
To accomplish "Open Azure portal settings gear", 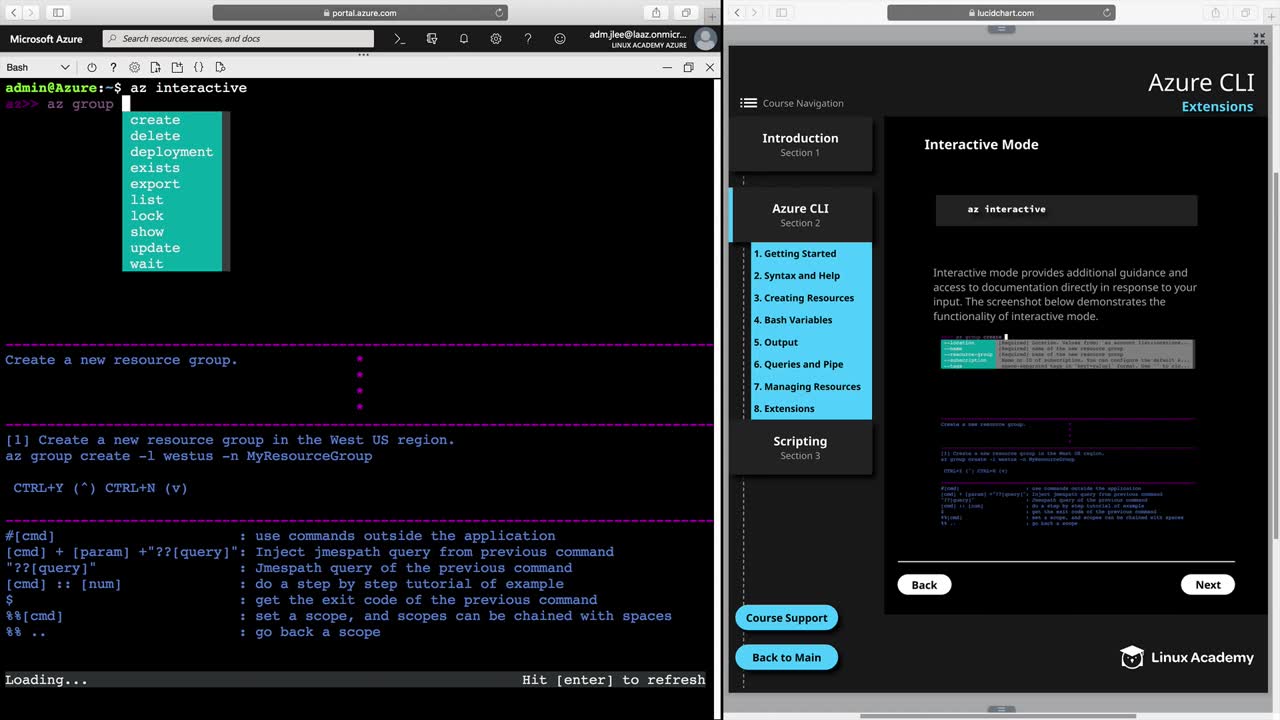I will (x=496, y=39).
